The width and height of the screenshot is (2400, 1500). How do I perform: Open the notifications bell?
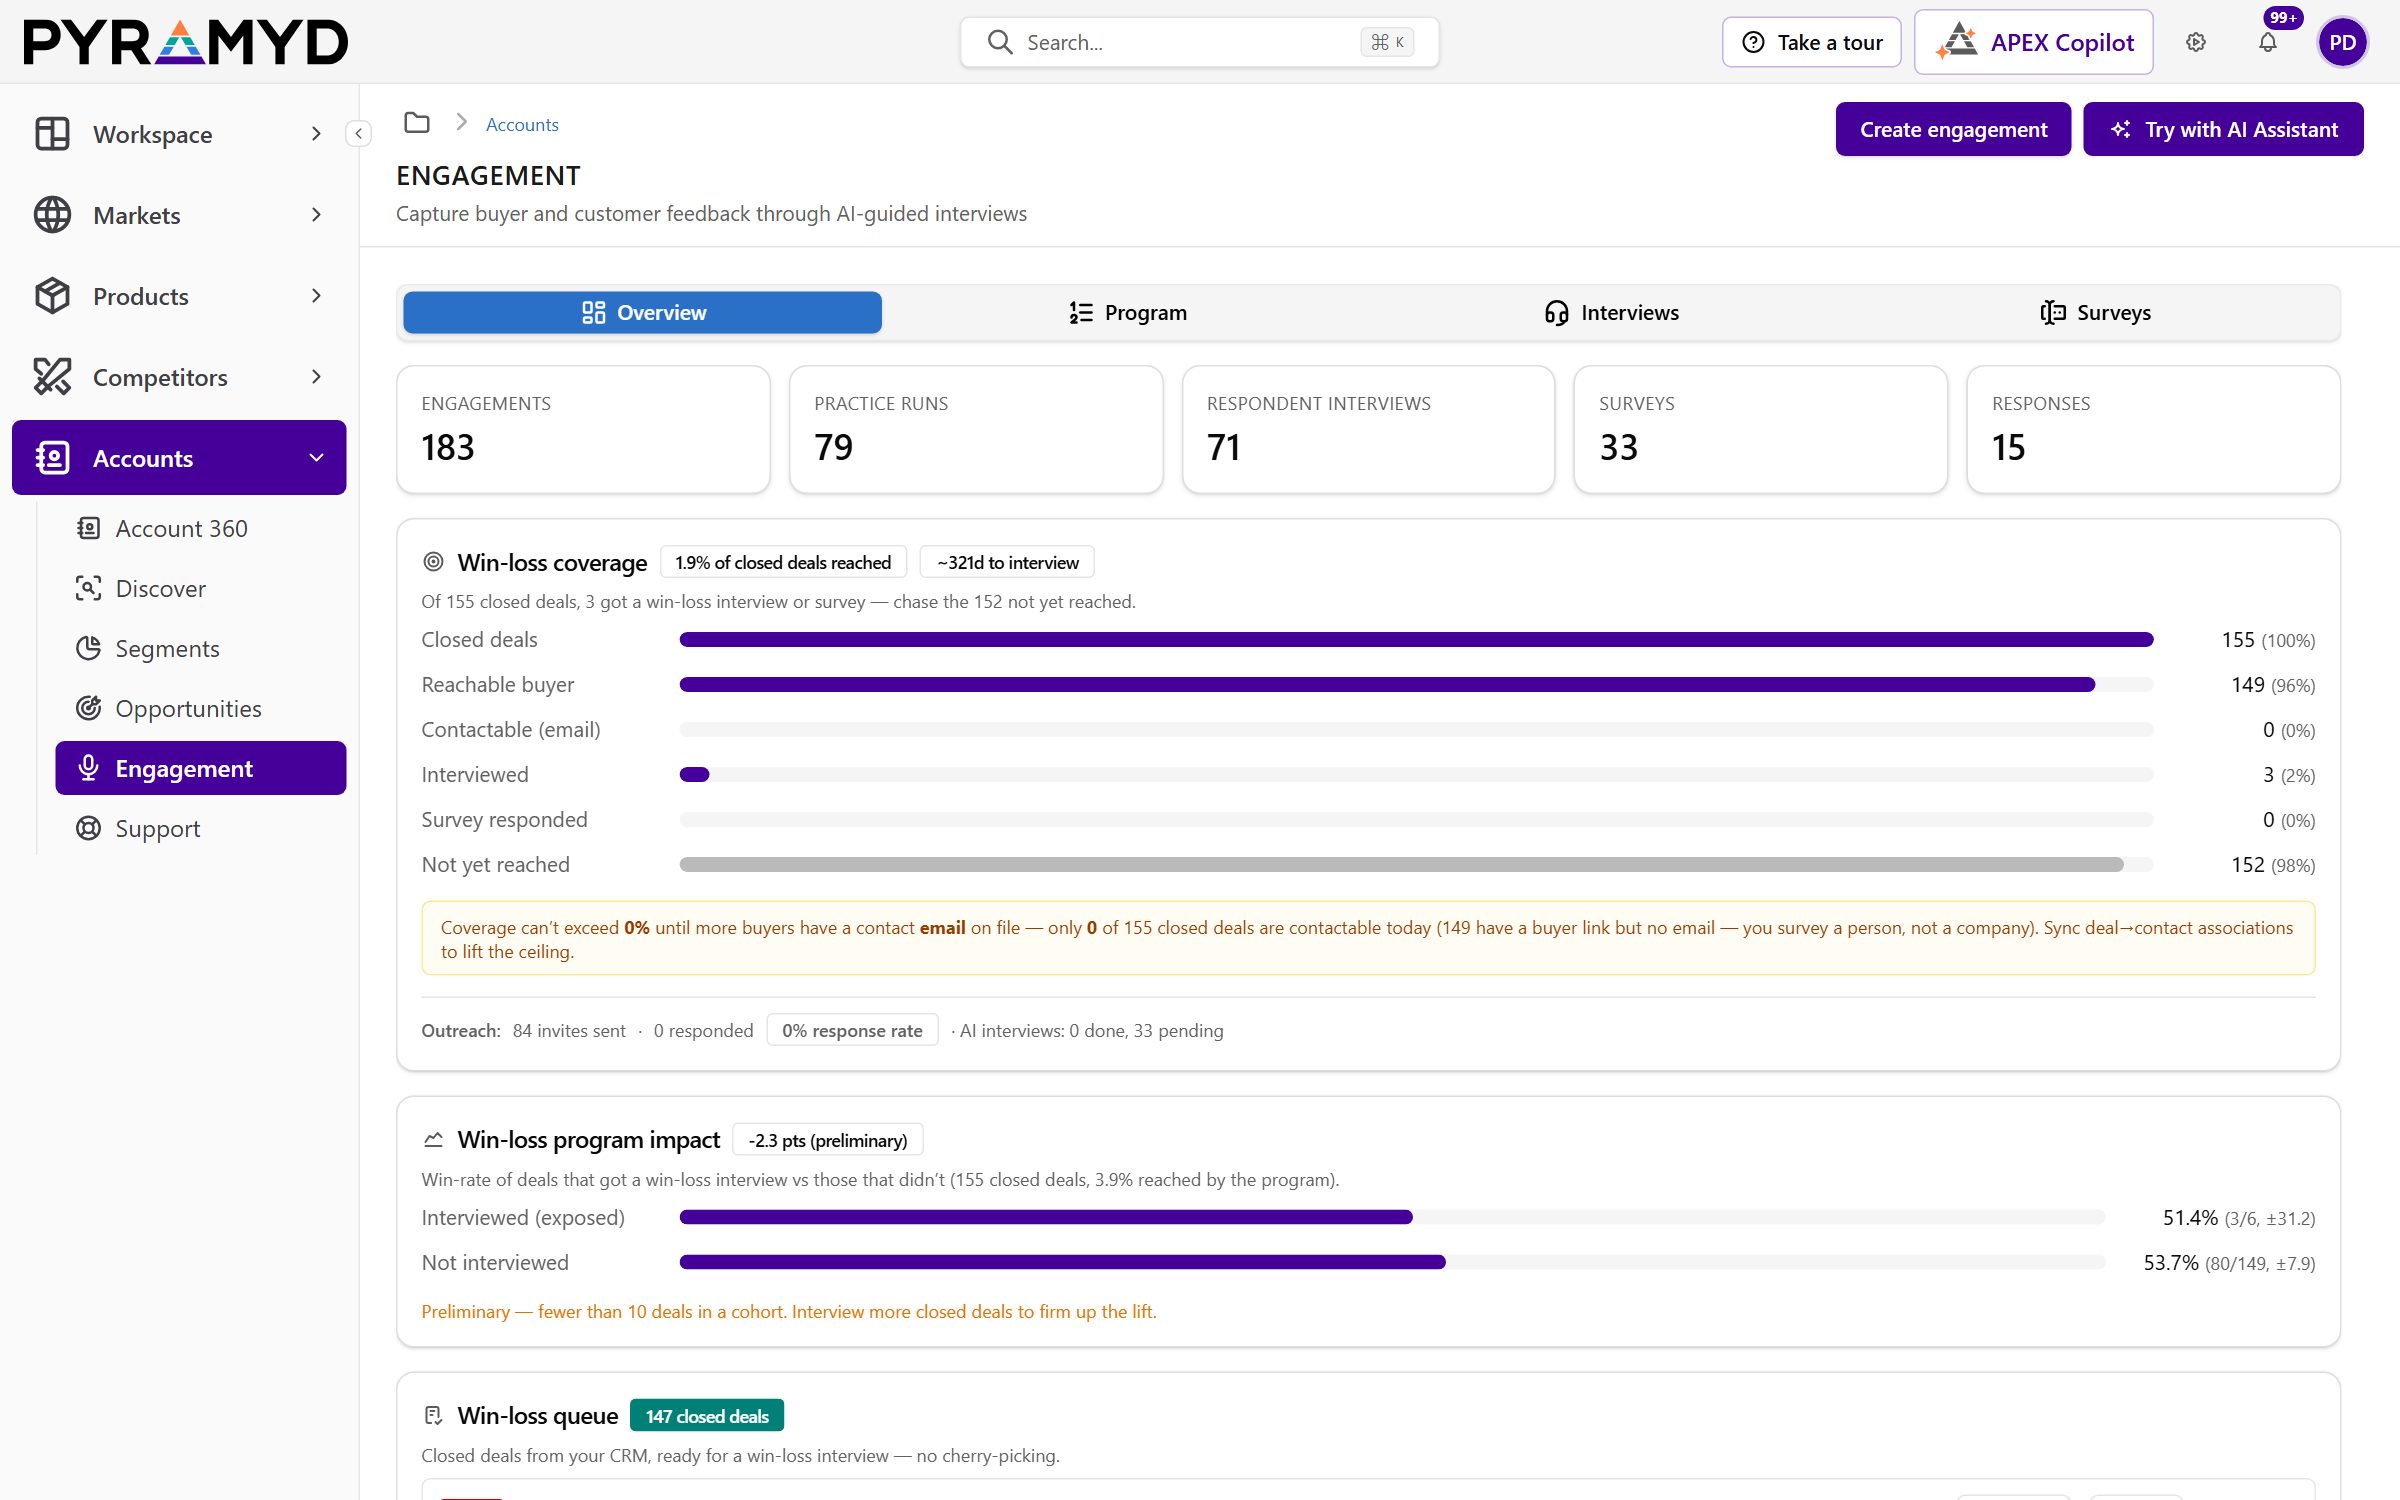[2268, 42]
